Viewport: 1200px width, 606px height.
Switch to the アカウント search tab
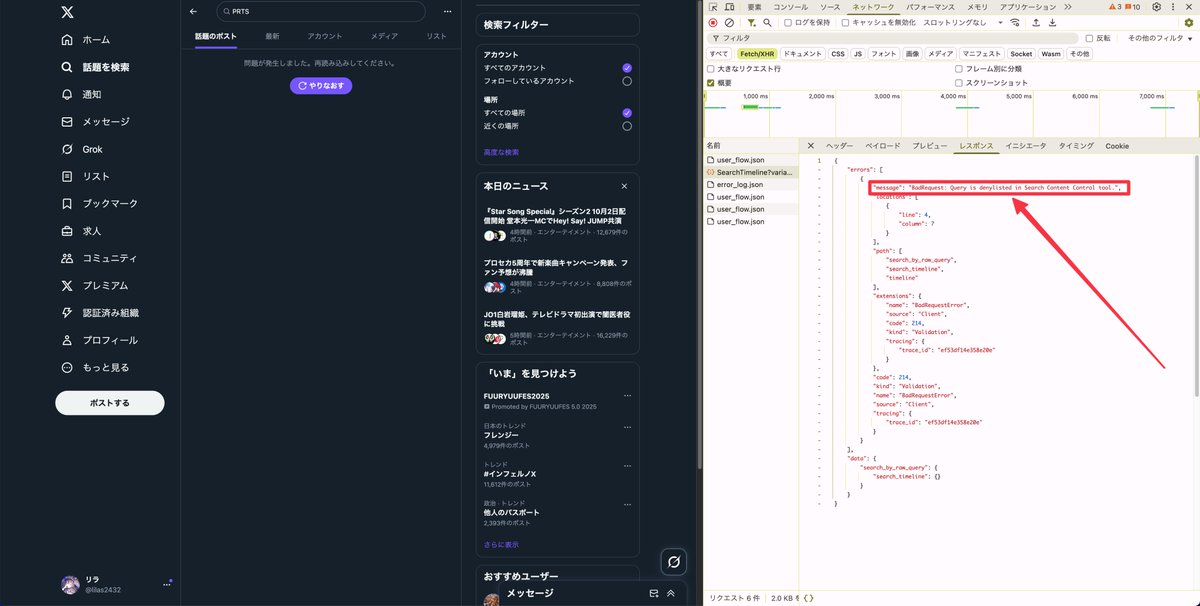(x=325, y=36)
